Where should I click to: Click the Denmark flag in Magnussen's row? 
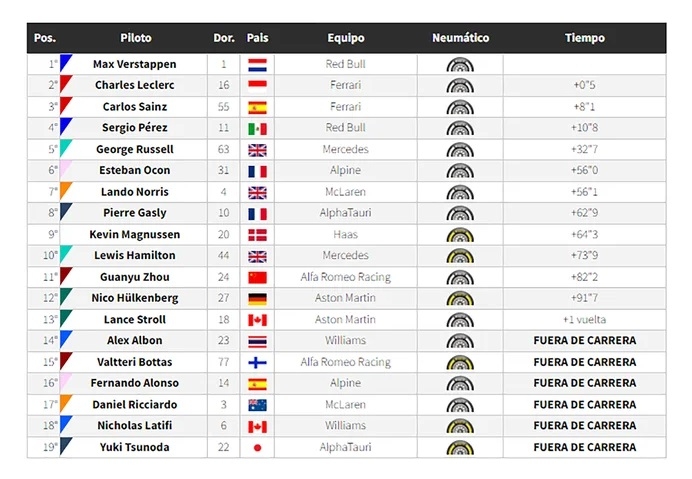pos(257,234)
